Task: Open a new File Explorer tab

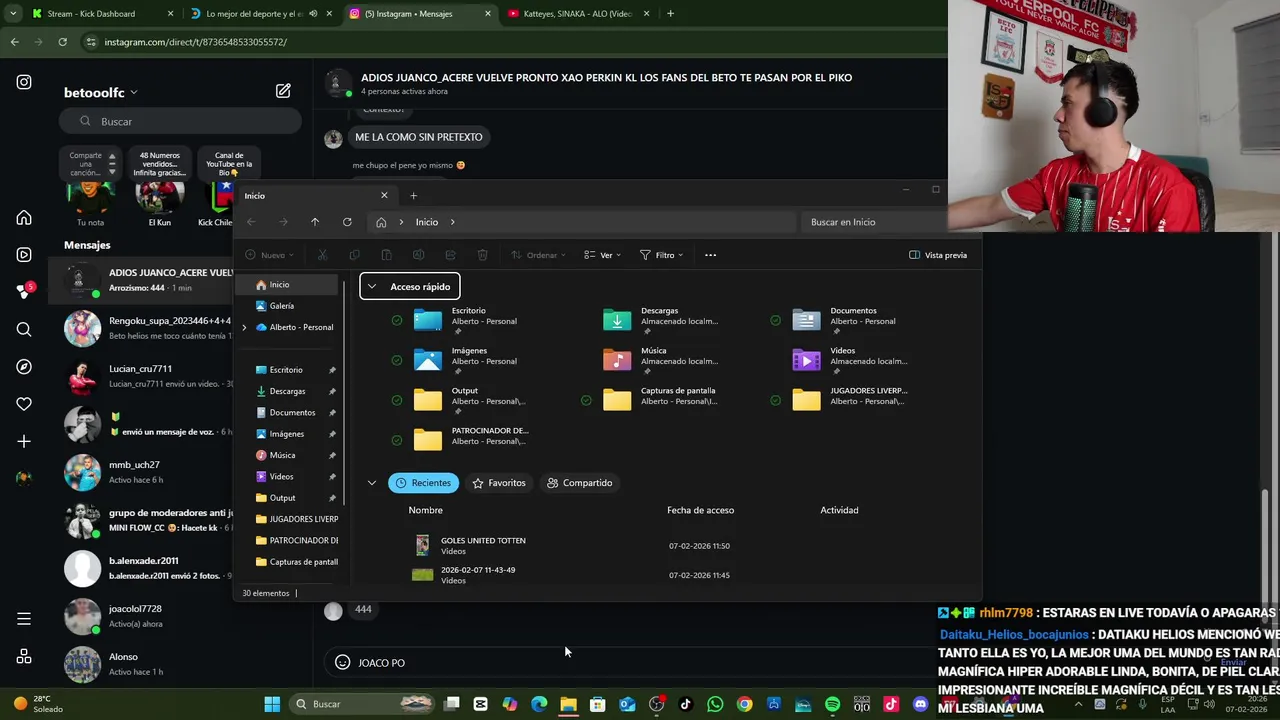Action: tap(413, 195)
